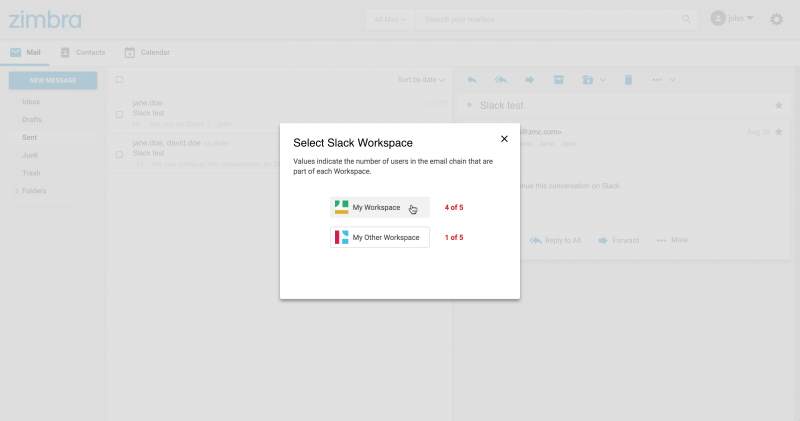Select My Workspace in the dialog
The height and width of the screenshot is (421, 800).
pos(380,207)
